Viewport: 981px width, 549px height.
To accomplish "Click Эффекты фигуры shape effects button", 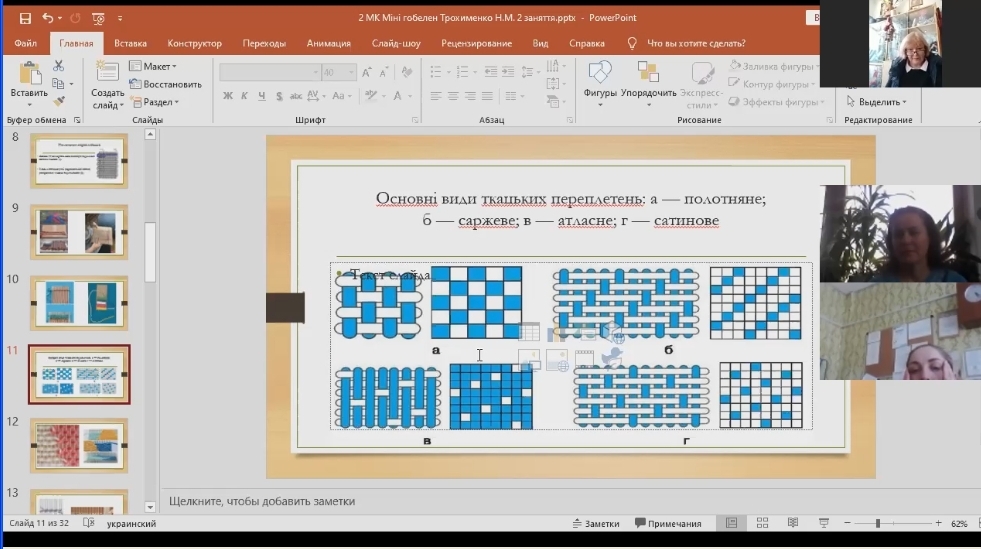I will [x=776, y=101].
